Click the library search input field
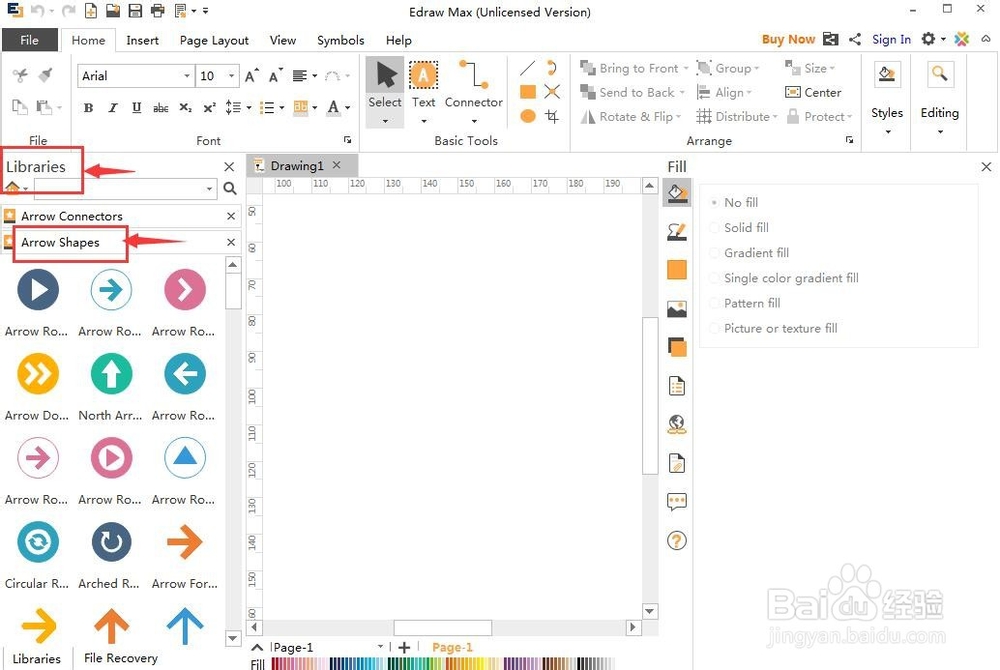Viewport: 1000px width, 670px height. 121,189
